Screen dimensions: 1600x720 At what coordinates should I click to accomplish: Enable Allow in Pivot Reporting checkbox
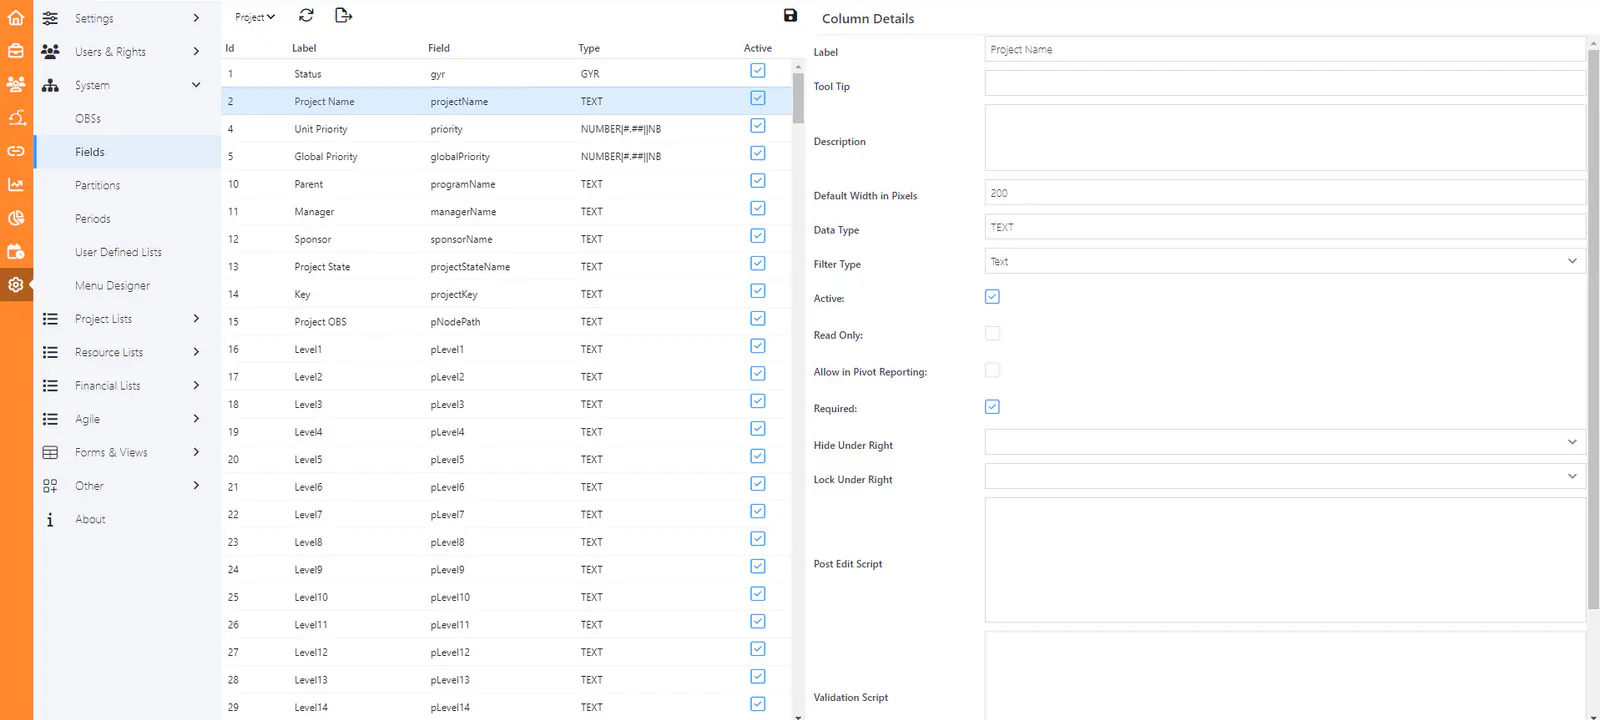point(992,370)
